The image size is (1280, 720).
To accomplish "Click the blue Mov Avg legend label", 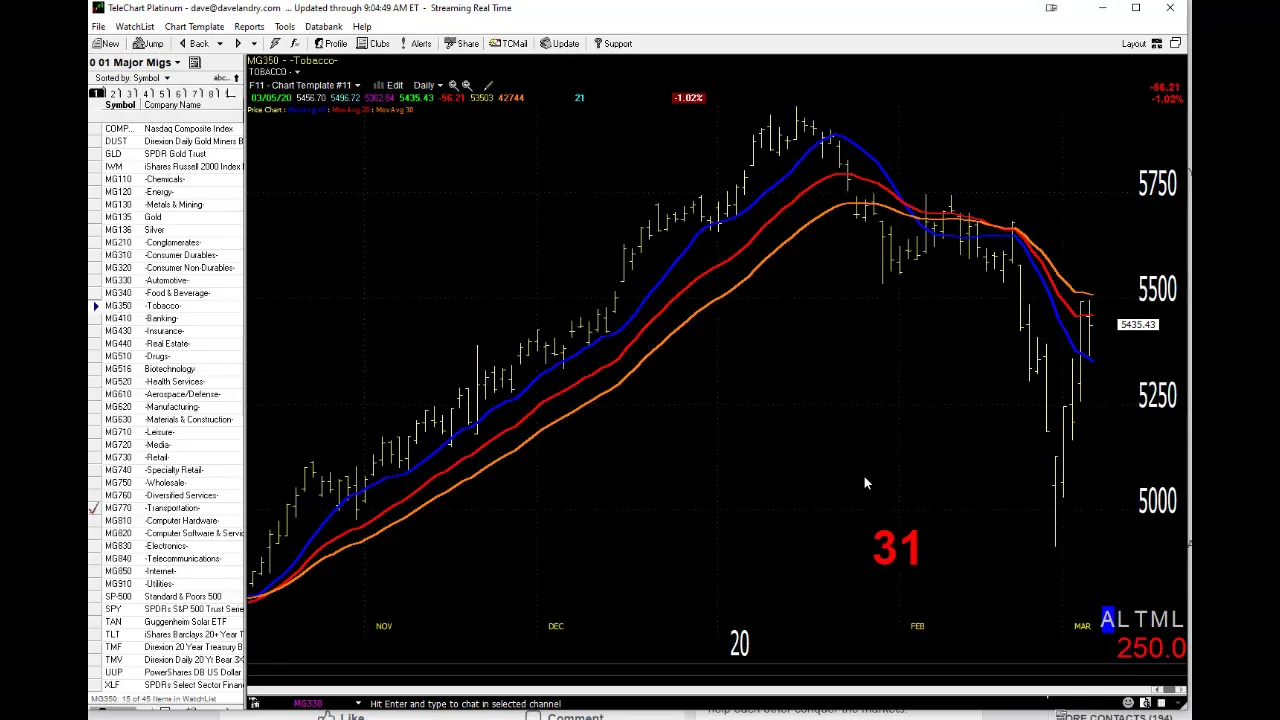I will tap(308, 109).
